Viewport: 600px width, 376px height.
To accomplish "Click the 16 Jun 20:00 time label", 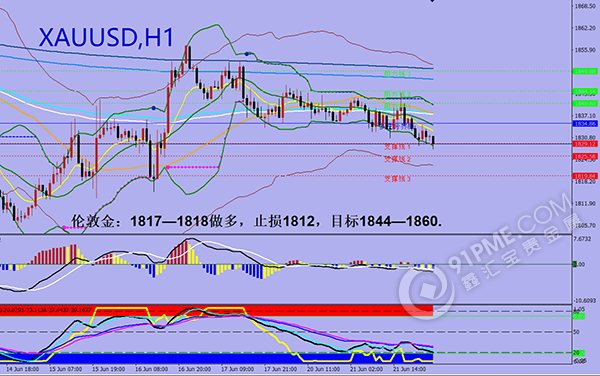I will (x=194, y=369).
